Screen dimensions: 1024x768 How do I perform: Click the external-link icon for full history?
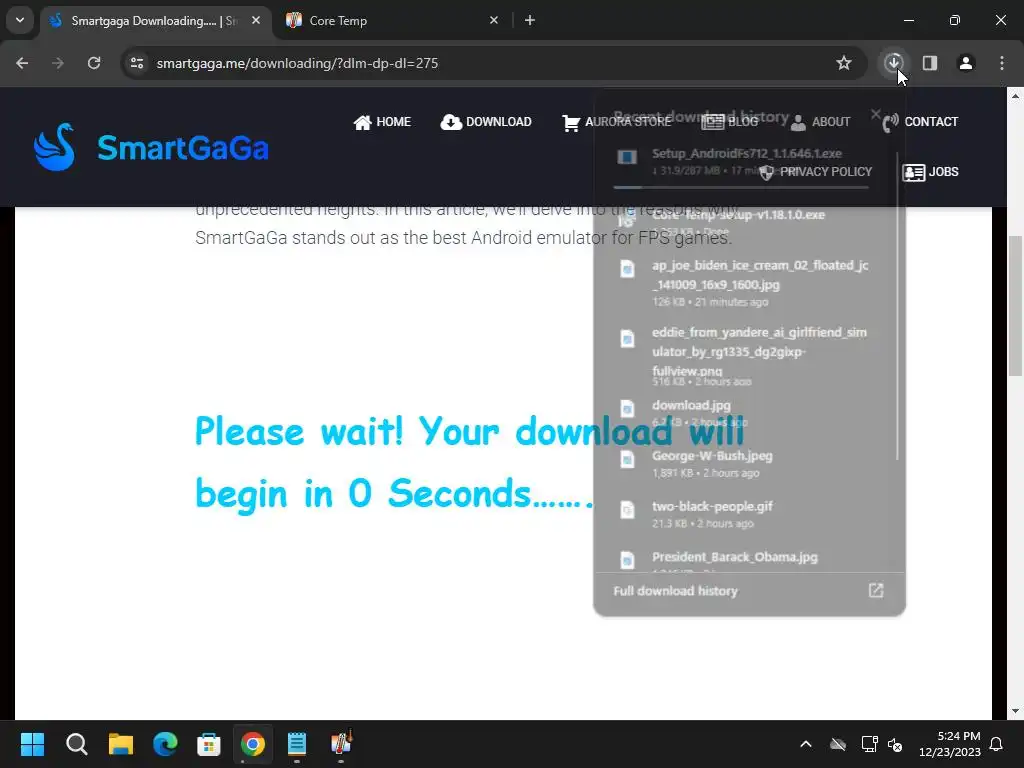click(x=876, y=590)
